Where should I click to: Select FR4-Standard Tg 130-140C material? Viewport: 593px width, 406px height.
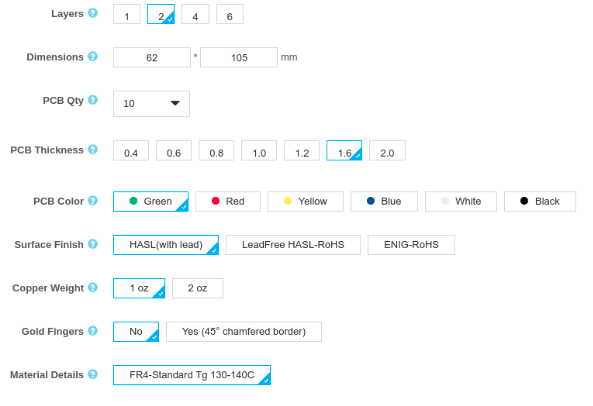coord(192,375)
